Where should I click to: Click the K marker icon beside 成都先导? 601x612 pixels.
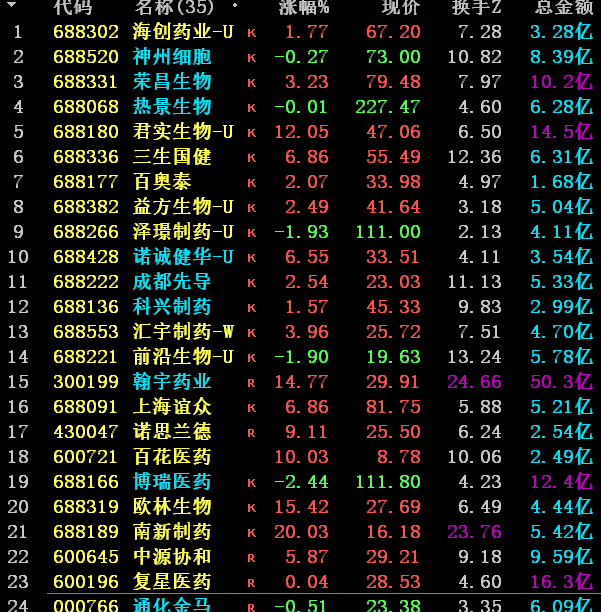click(x=252, y=283)
